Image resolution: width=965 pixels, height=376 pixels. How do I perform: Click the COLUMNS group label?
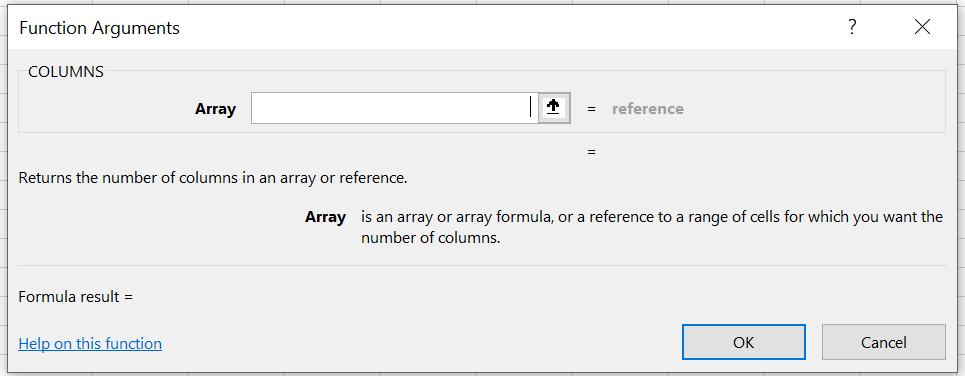[66, 72]
